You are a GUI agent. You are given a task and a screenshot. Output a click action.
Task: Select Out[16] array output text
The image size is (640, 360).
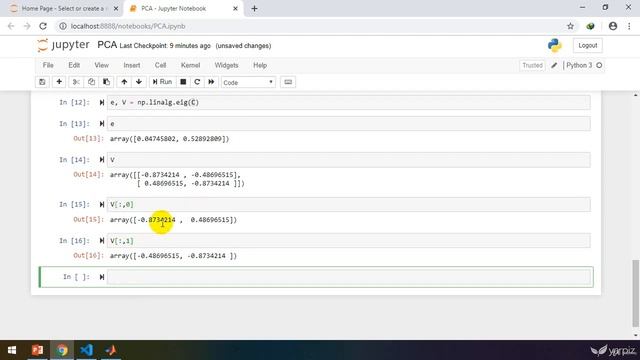coord(173,256)
